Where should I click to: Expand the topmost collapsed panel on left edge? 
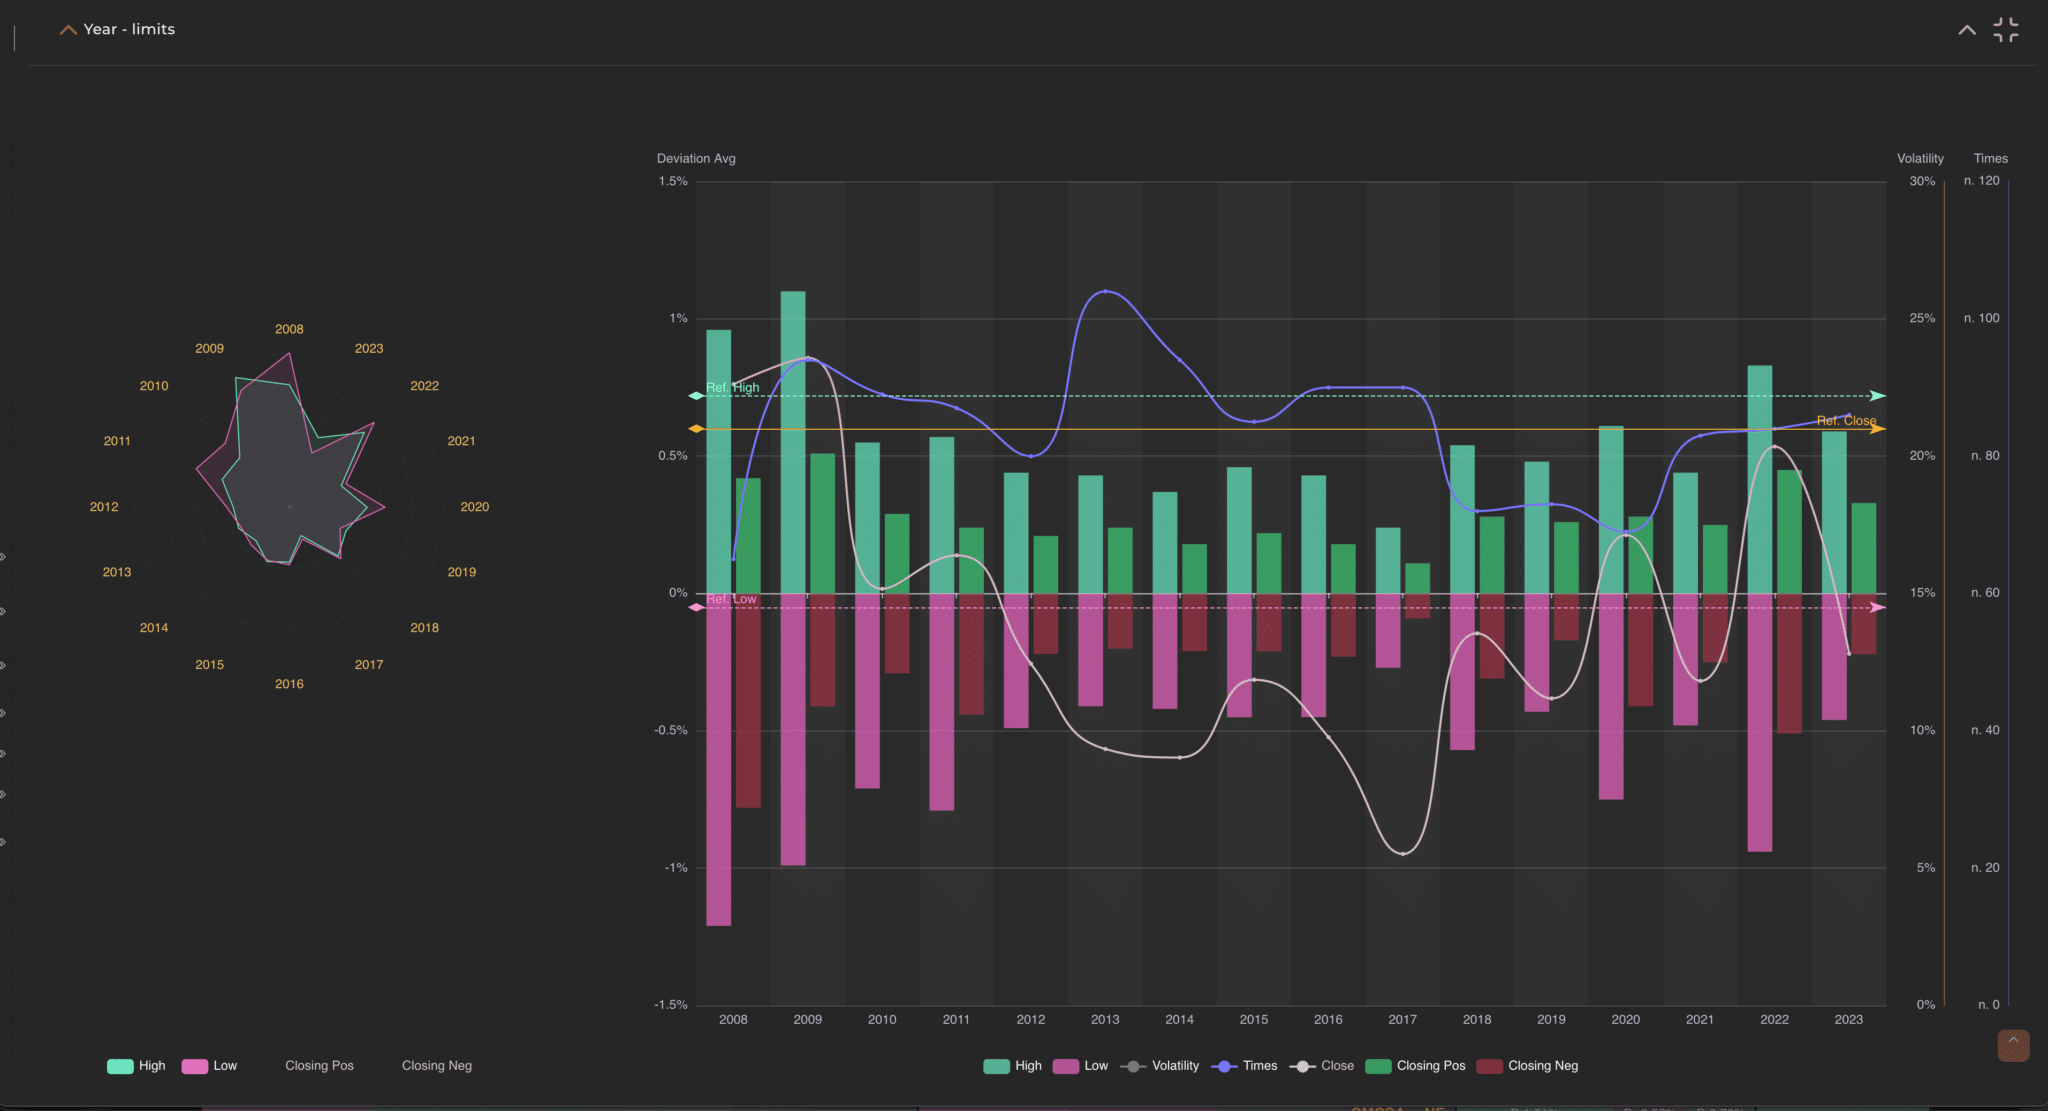click(x=4, y=557)
